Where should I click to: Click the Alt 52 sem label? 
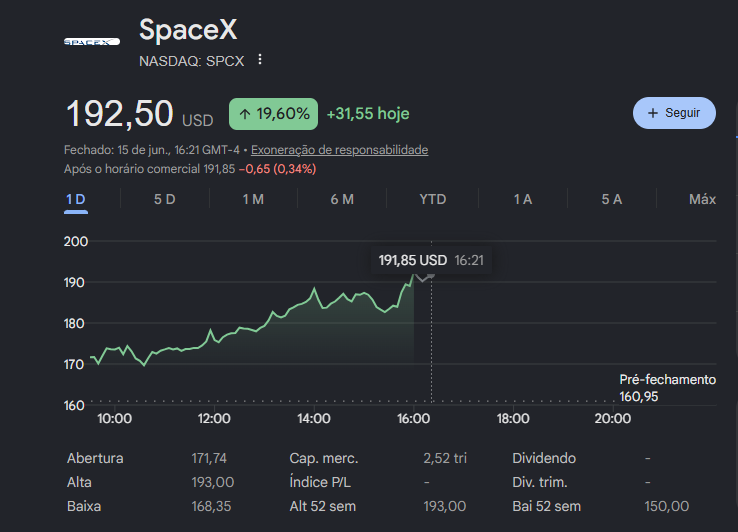pos(323,507)
